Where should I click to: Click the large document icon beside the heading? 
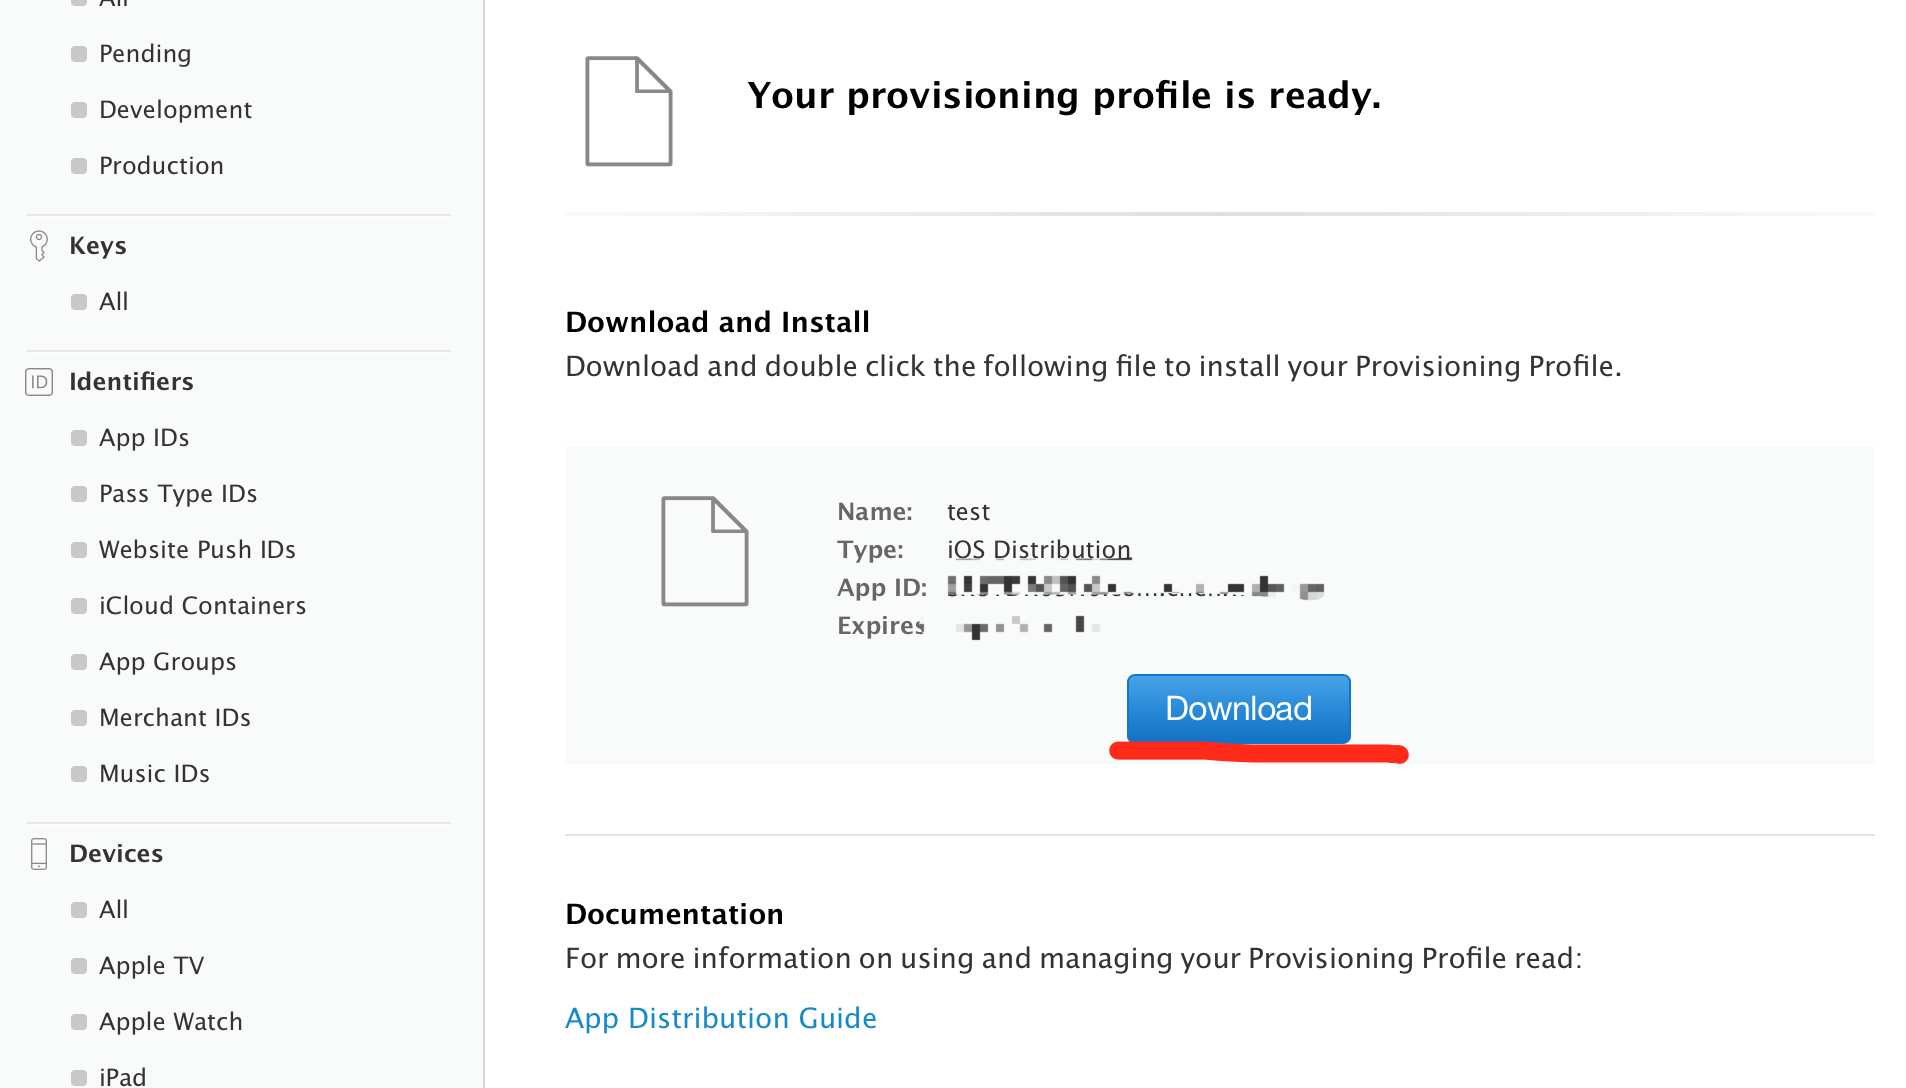coord(628,111)
